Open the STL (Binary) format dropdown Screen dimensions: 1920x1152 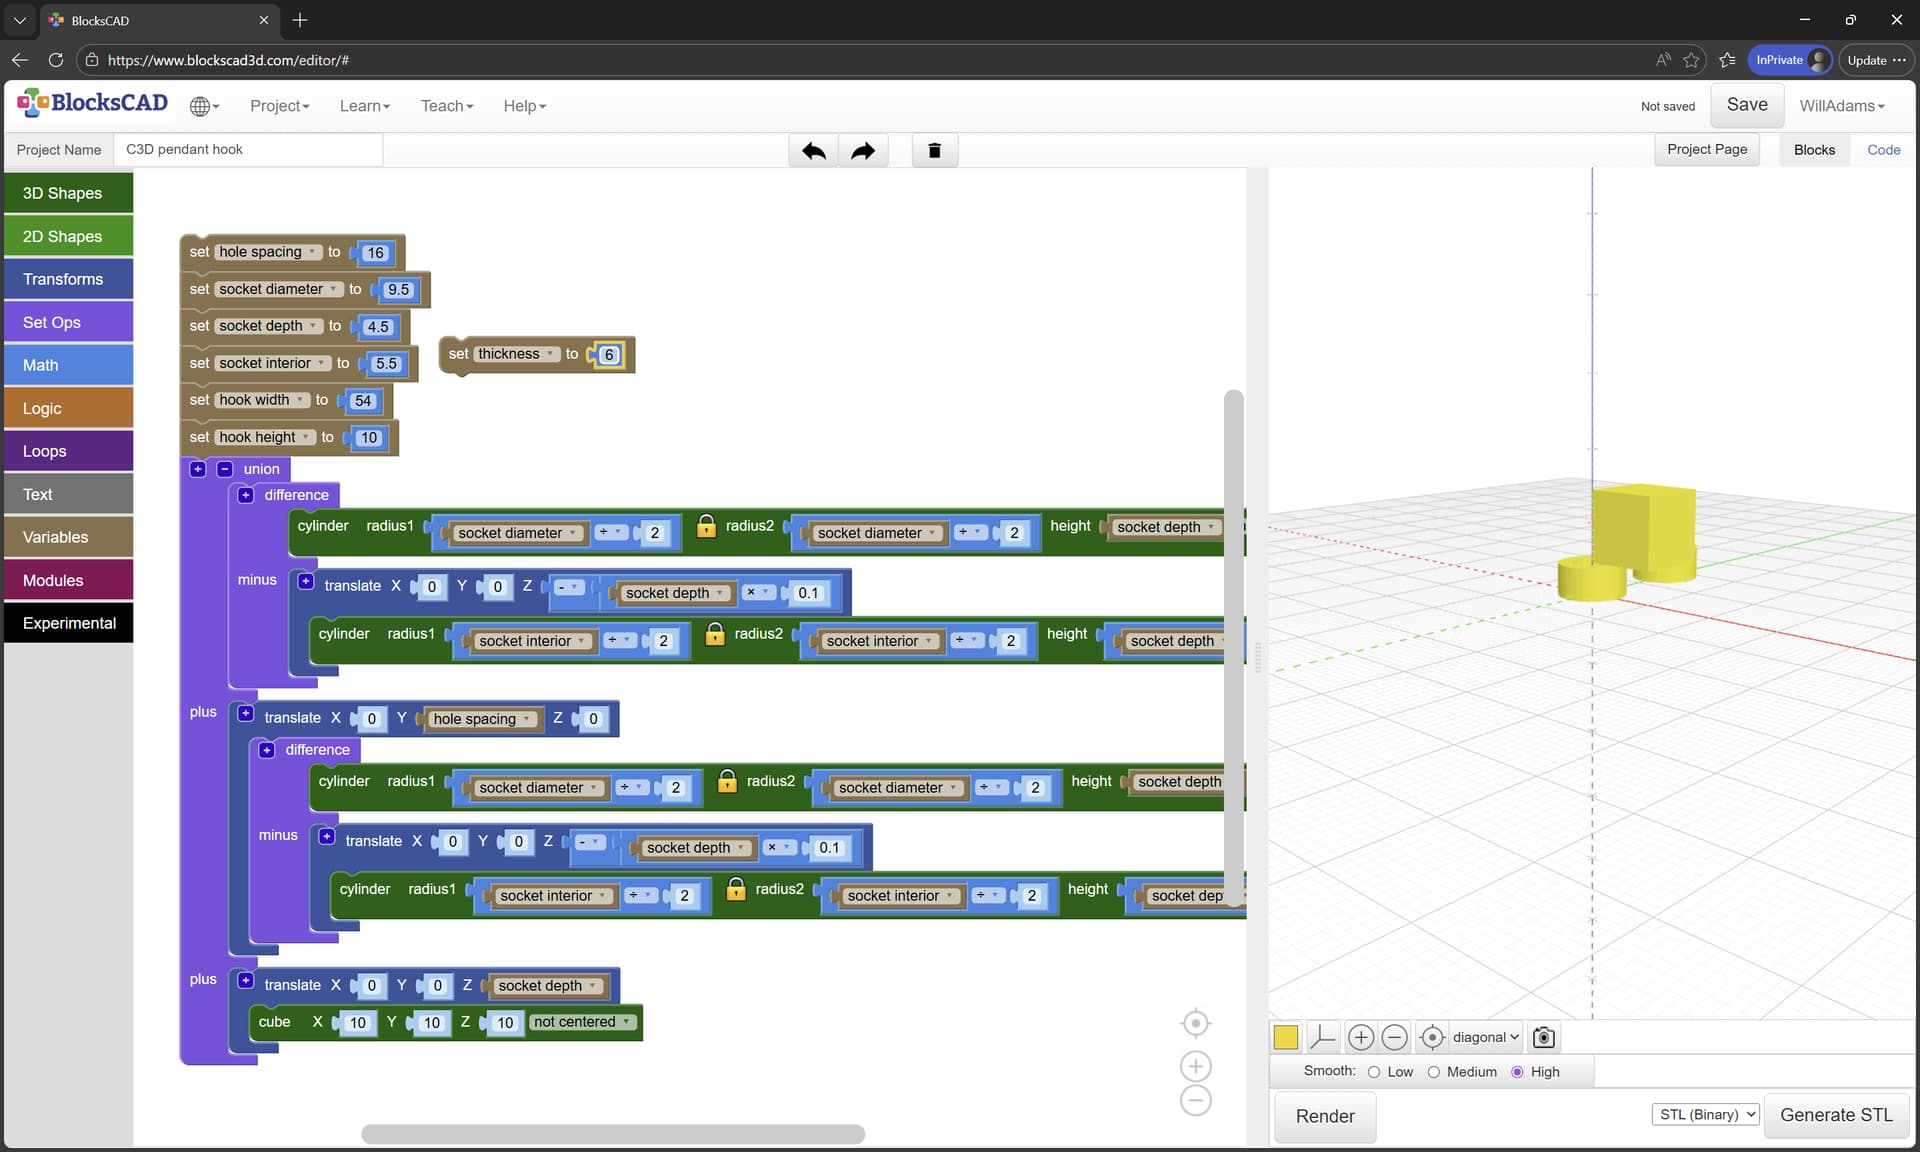pos(1705,1114)
